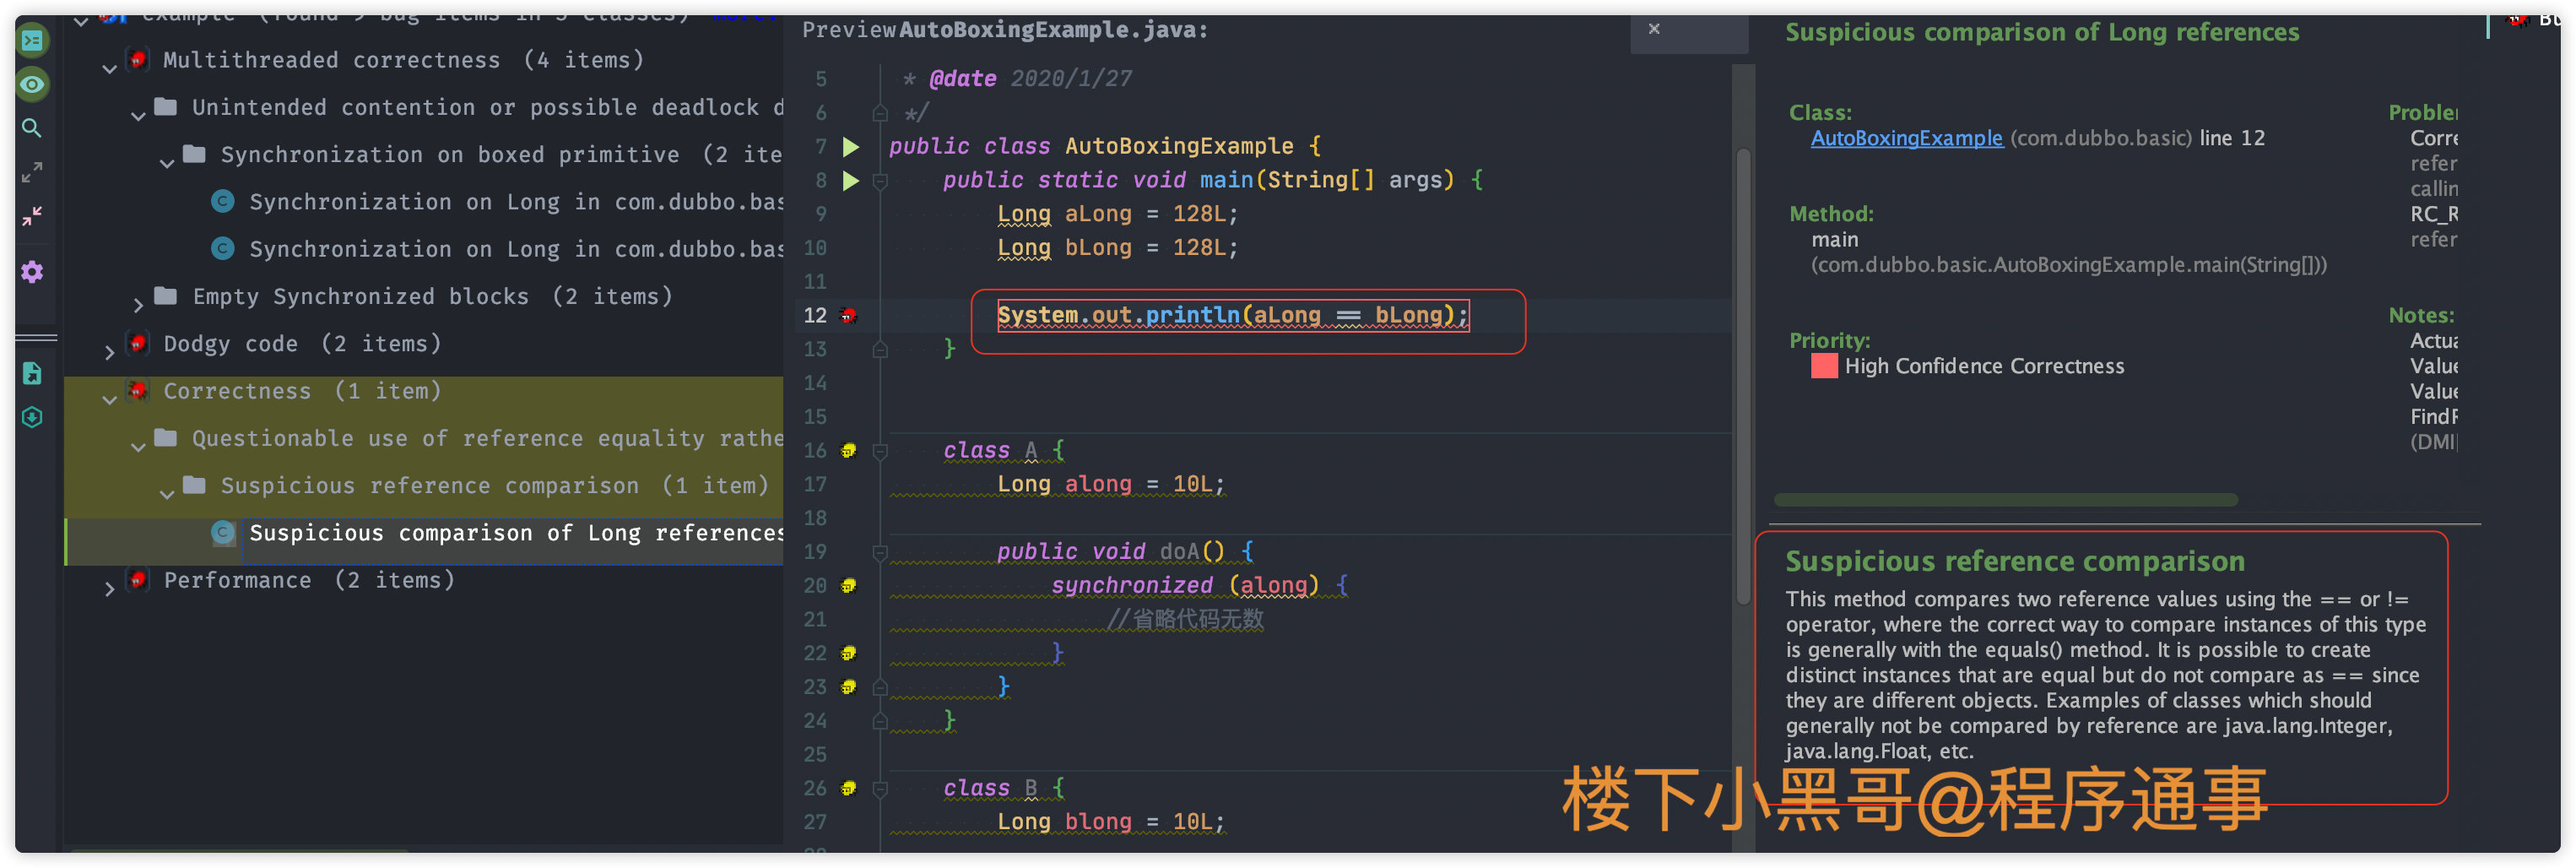This screenshot has width=2576, height=868.
Task: Expand the Performance category
Action: [x=110, y=588]
